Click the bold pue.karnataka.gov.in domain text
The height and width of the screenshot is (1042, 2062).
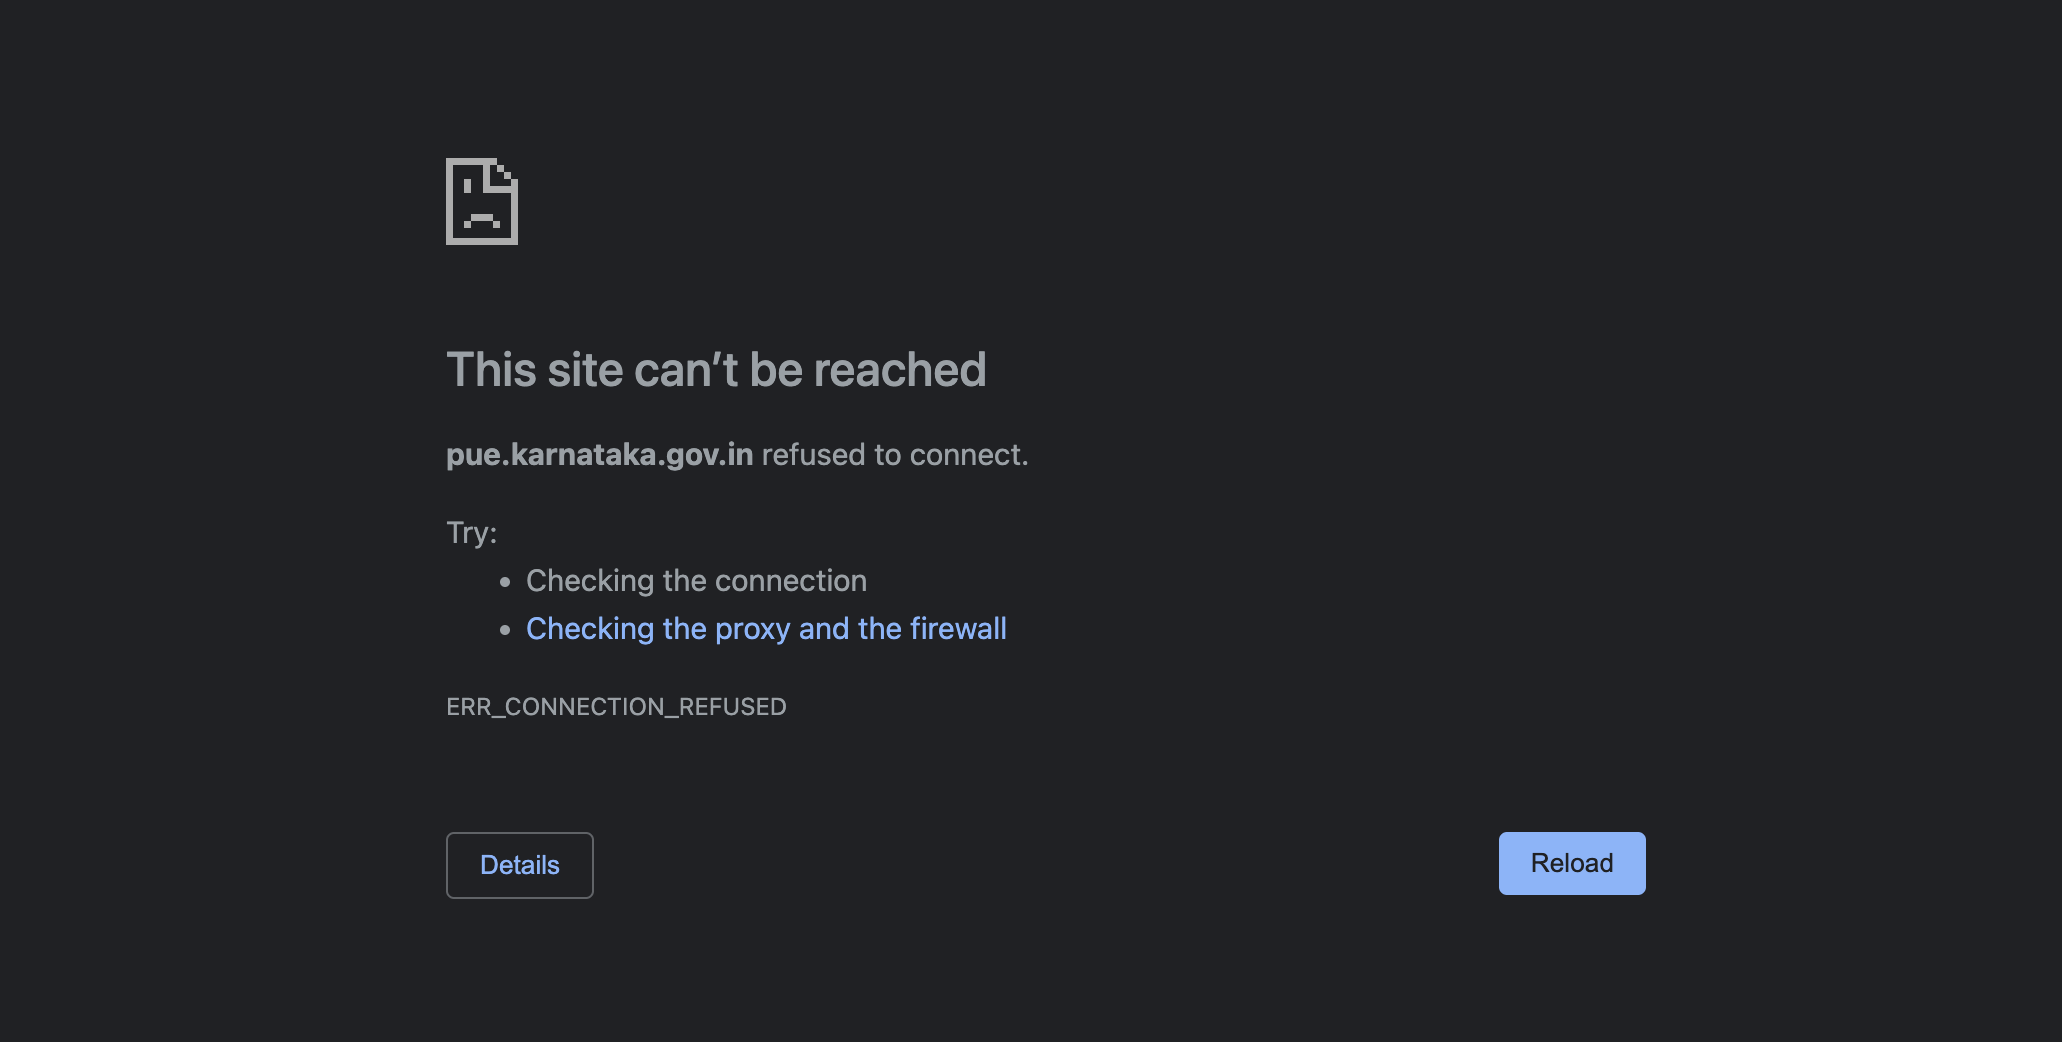pyautogui.click(x=599, y=455)
